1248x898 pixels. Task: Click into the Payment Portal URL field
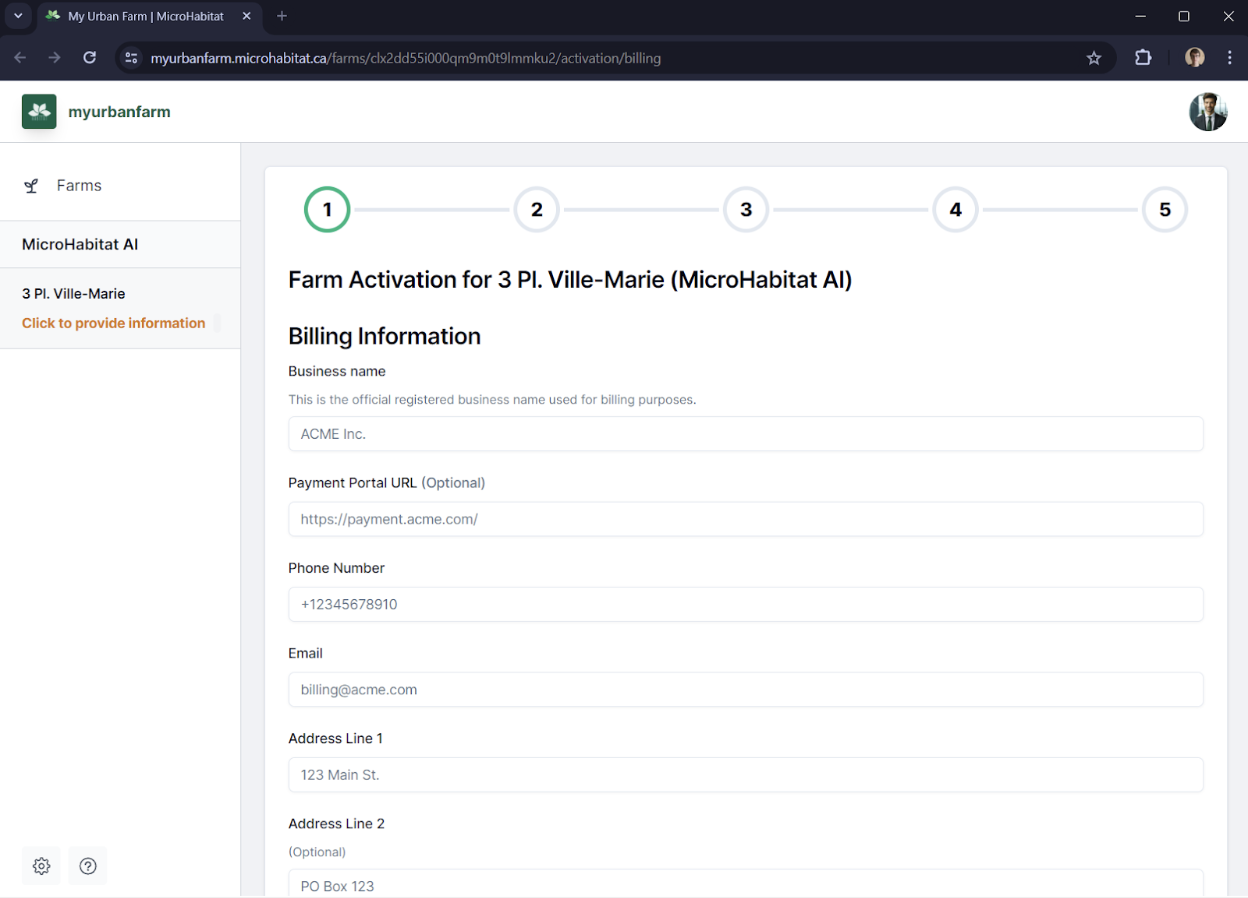(x=746, y=519)
